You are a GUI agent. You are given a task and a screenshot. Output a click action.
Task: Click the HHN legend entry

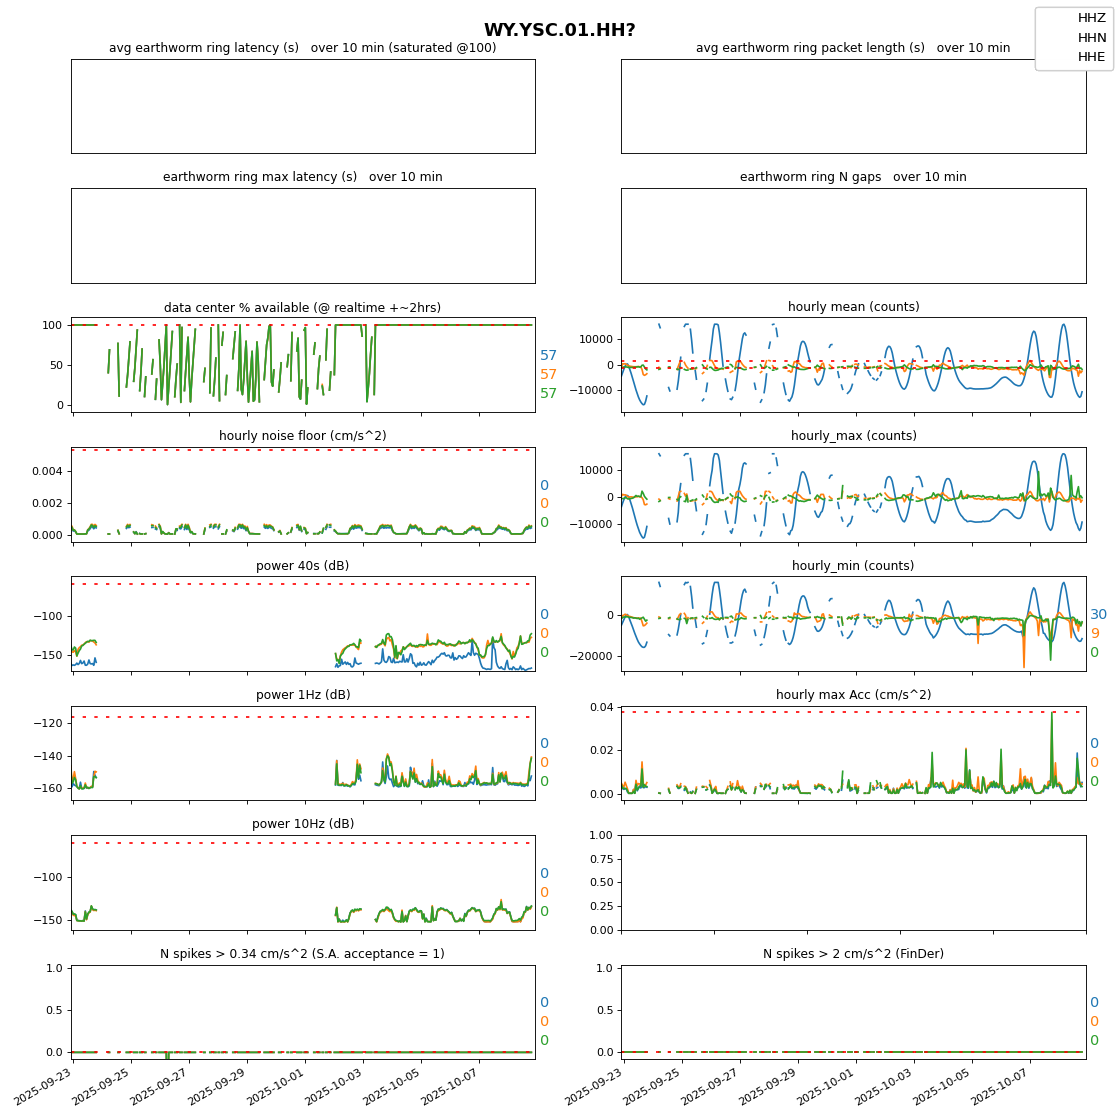tap(1091, 37)
